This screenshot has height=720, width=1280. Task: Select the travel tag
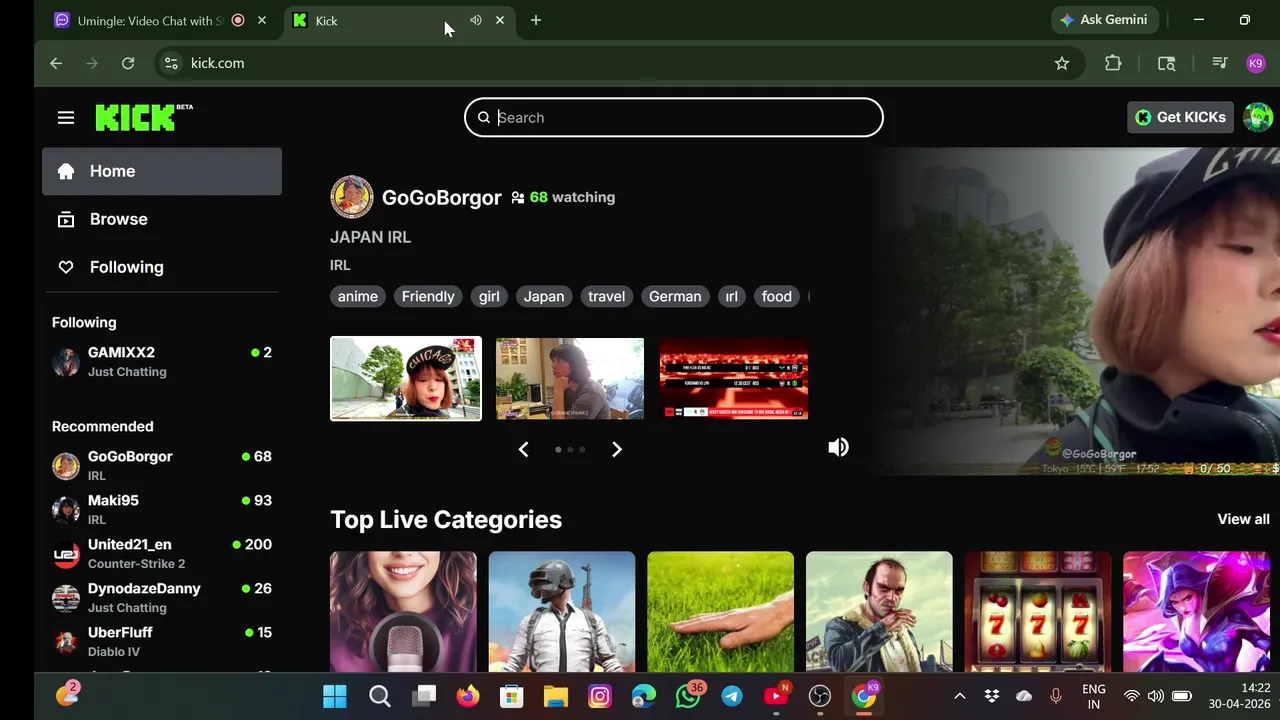click(x=606, y=296)
